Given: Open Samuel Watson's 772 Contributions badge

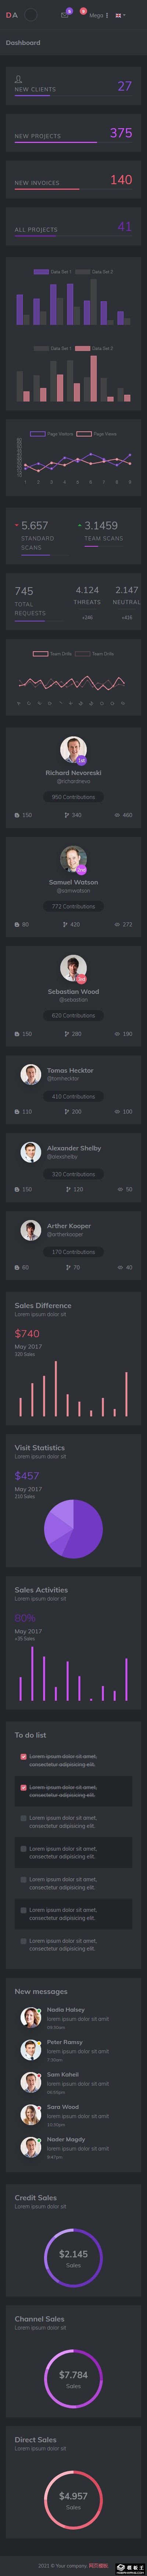Looking at the screenshot, I should click(x=73, y=906).
